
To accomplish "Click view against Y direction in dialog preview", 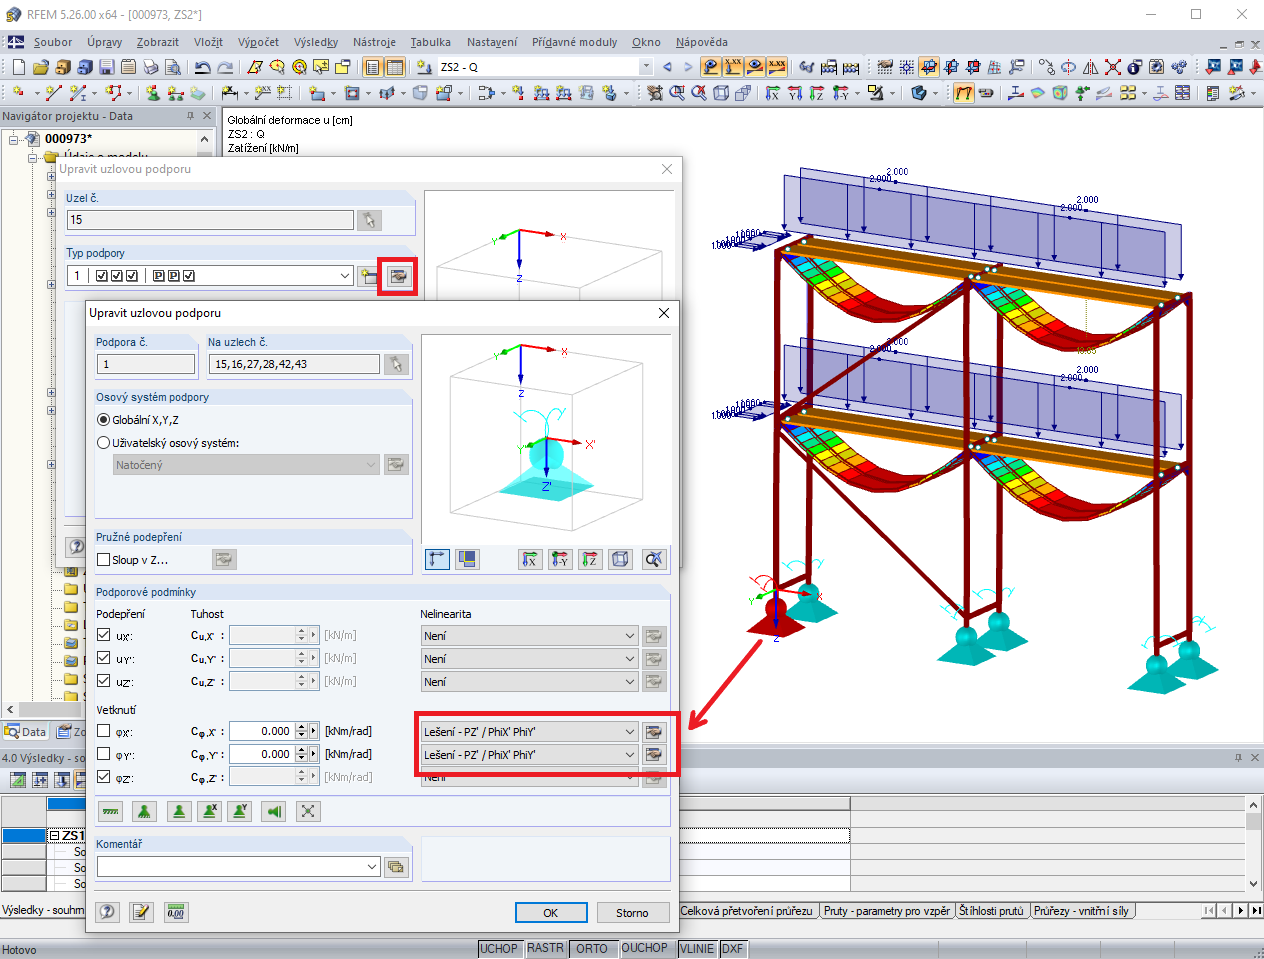I will click(x=560, y=559).
